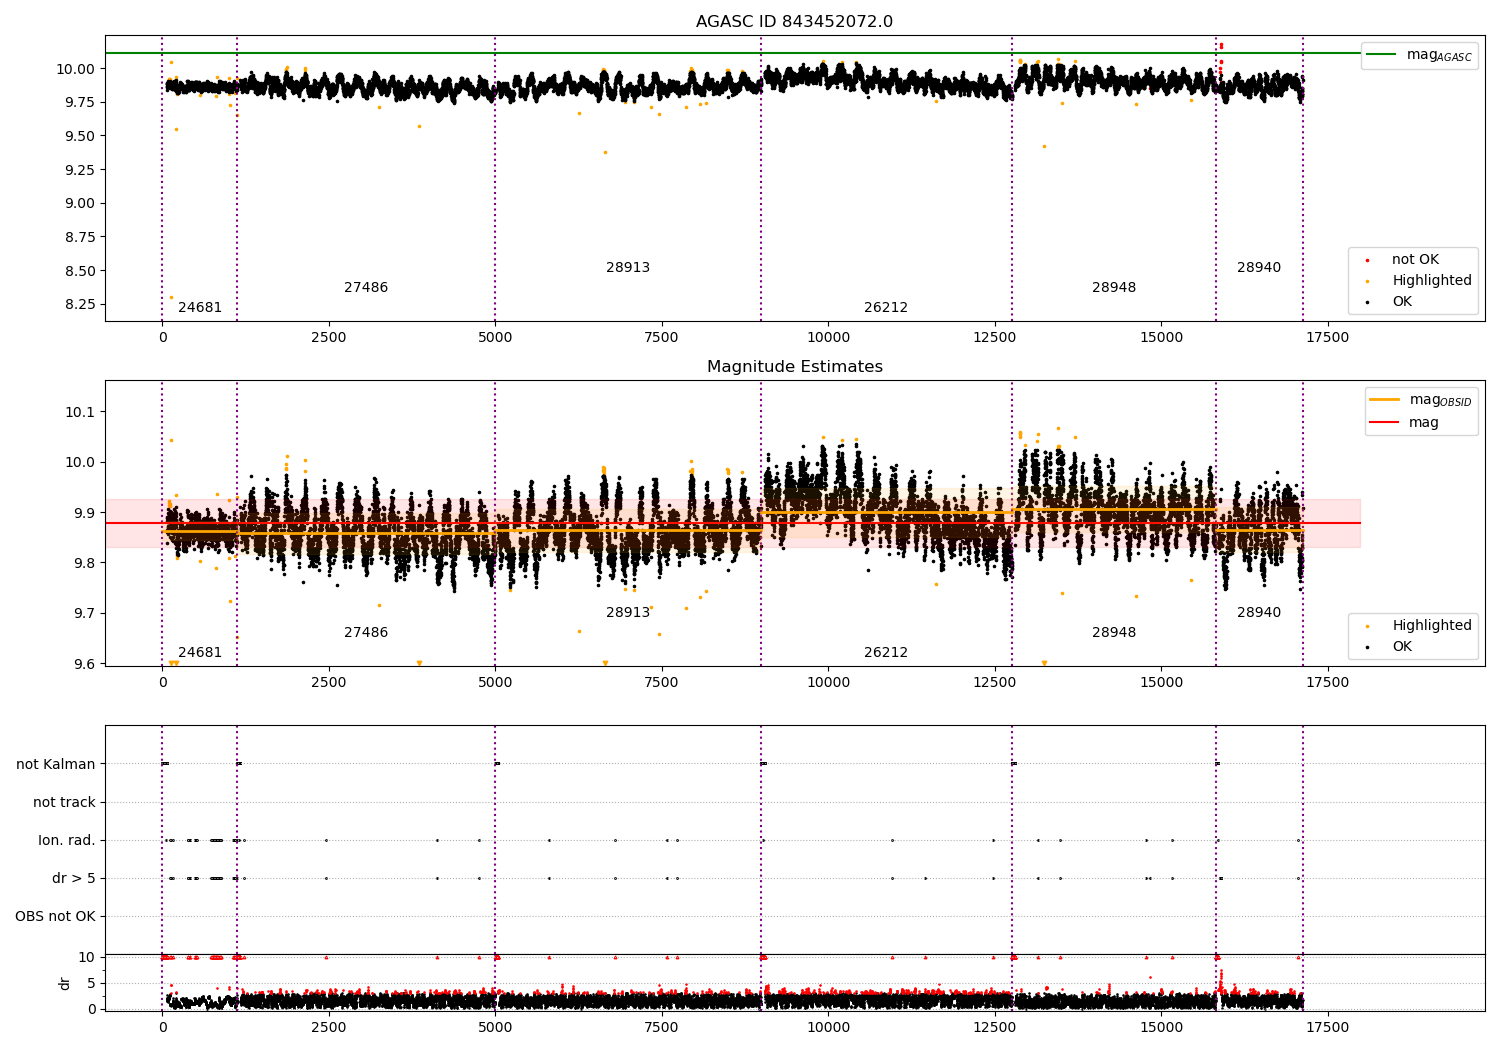Click y-tick 9.9 on Magnitude Estimates plot
1500x1050 pixels.
click(83, 513)
